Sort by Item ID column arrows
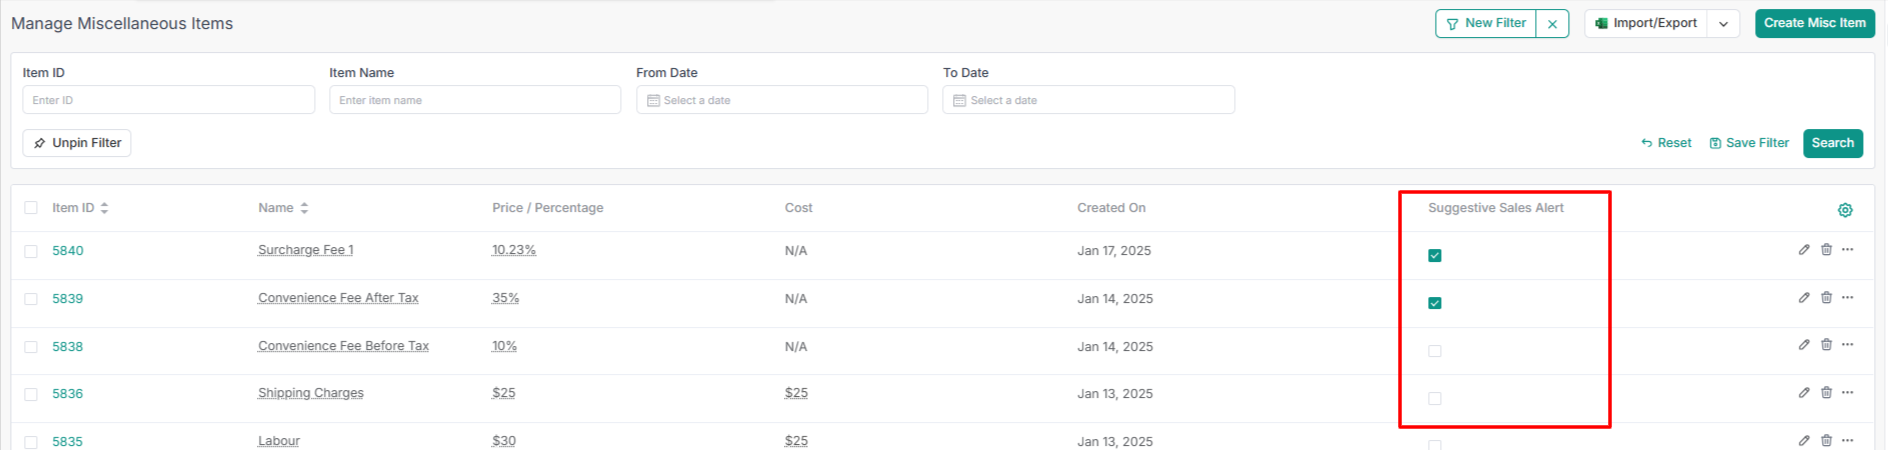Viewport: 1888px width, 450px height. tap(104, 208)
